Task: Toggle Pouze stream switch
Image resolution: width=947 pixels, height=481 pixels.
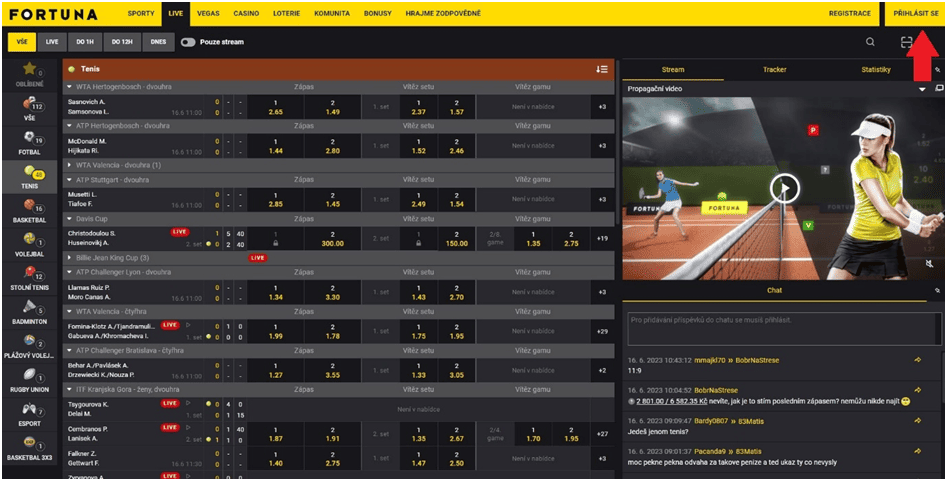Action: tap(188, 42)
